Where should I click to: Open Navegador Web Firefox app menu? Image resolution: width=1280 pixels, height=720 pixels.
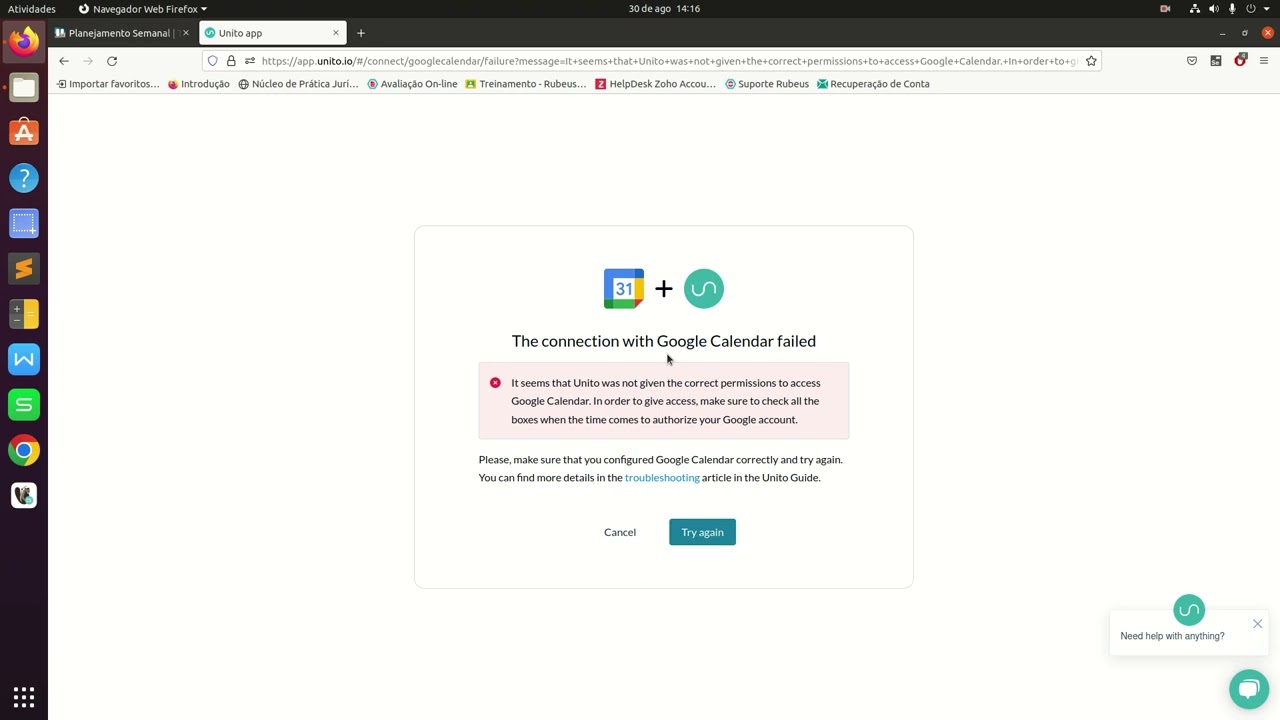point(142,9)
